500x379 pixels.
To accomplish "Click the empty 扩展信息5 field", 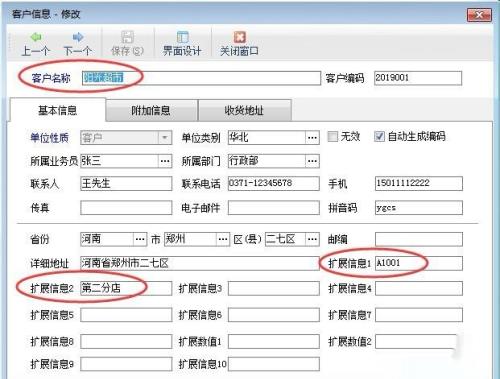I will [126, 315].
